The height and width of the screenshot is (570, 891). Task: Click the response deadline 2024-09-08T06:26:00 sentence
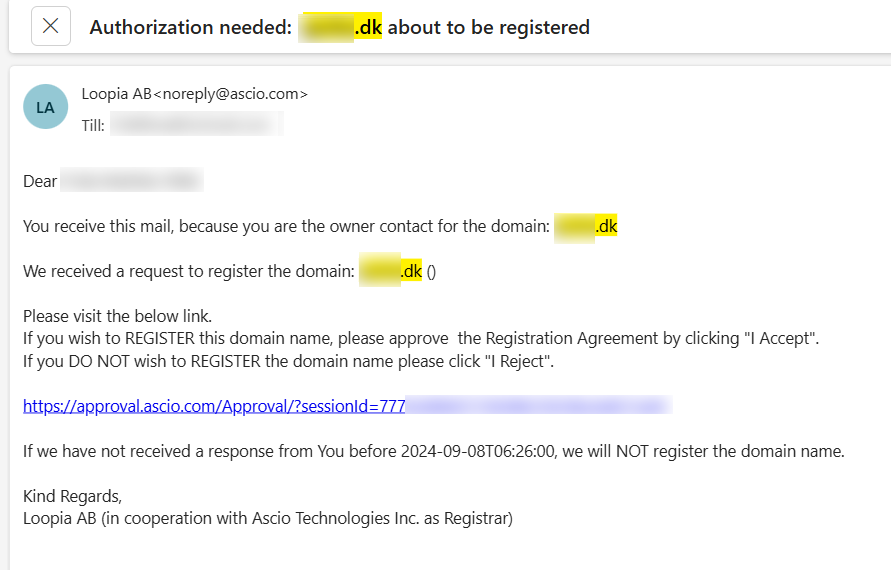433,451
